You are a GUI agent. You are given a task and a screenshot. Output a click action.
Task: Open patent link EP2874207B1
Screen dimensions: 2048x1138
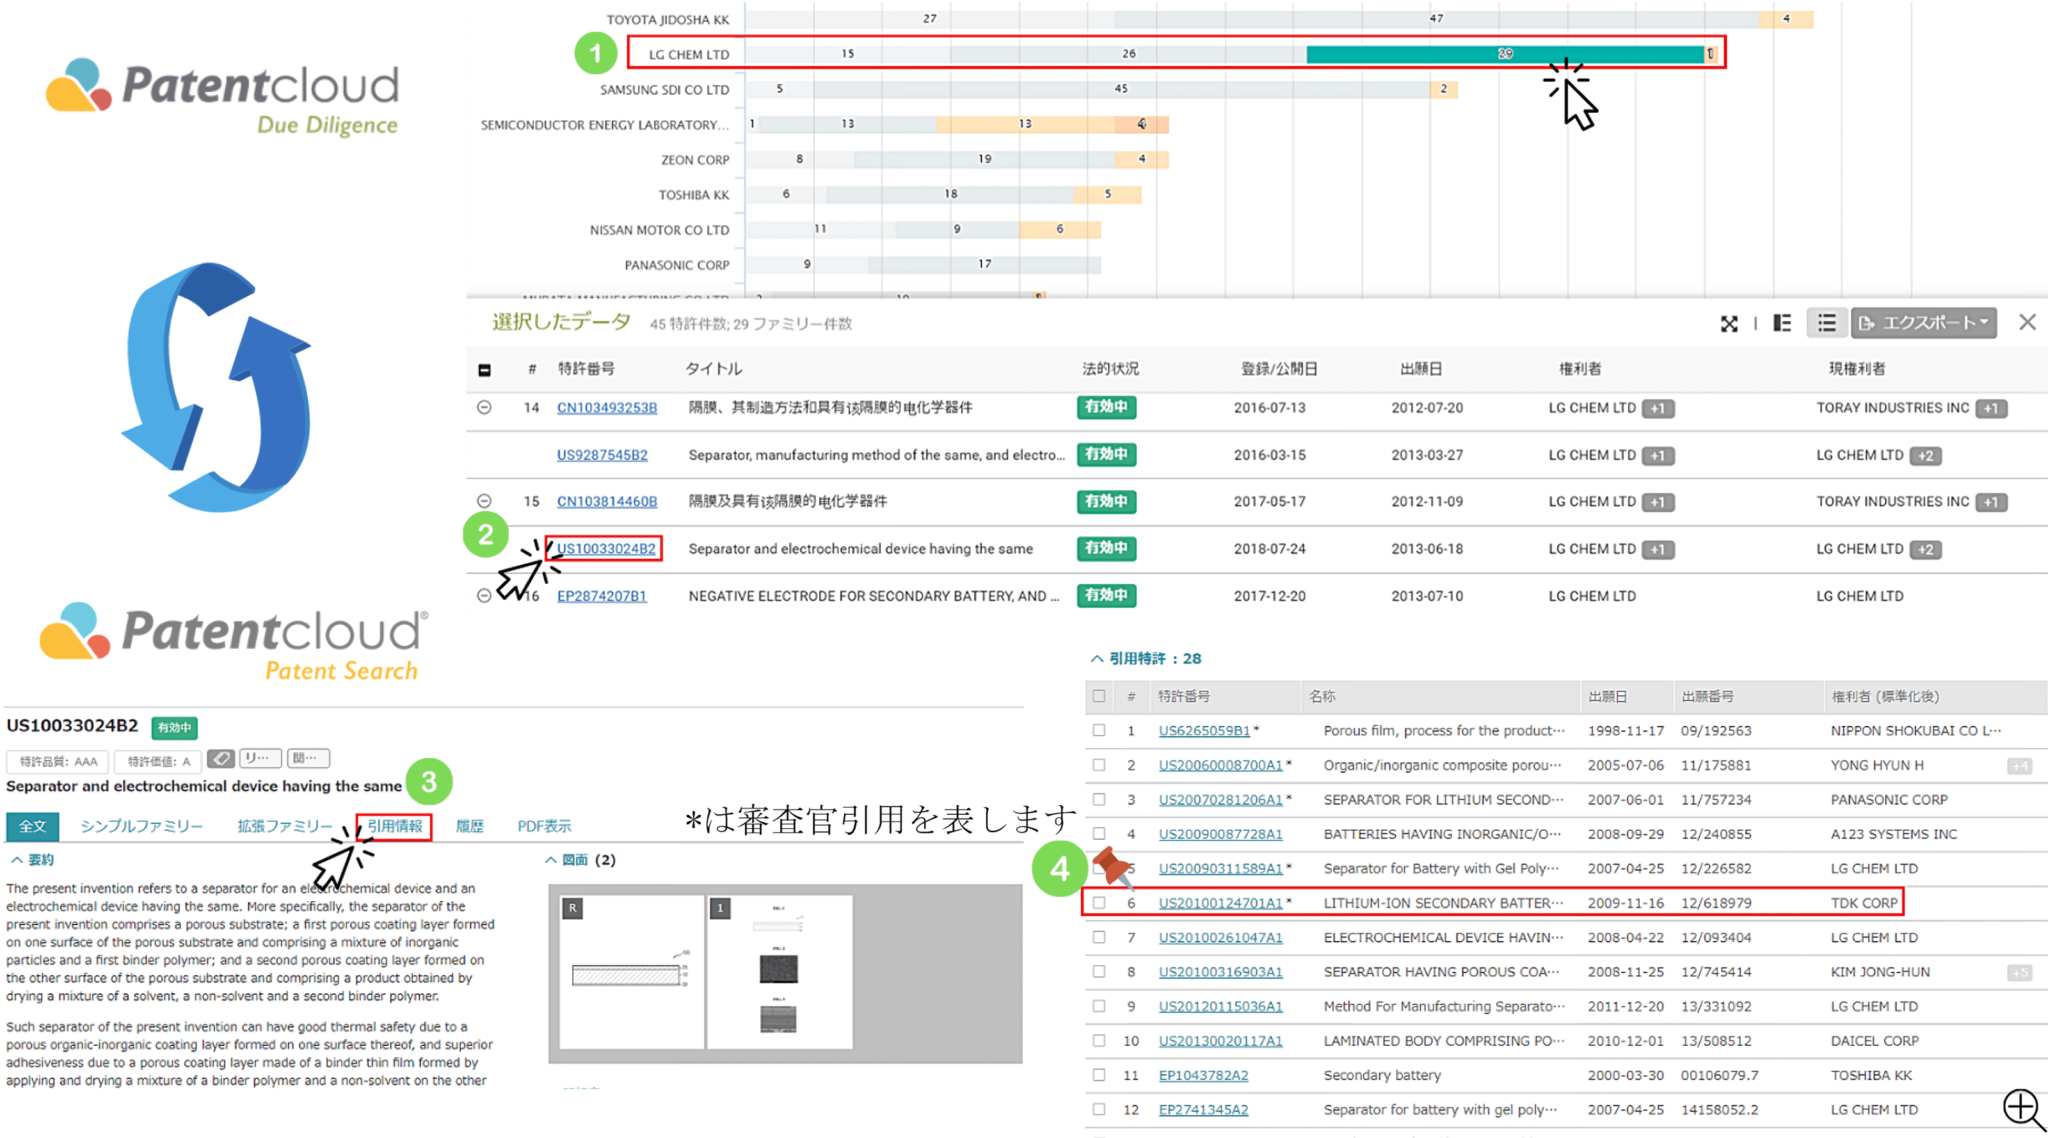602,596
